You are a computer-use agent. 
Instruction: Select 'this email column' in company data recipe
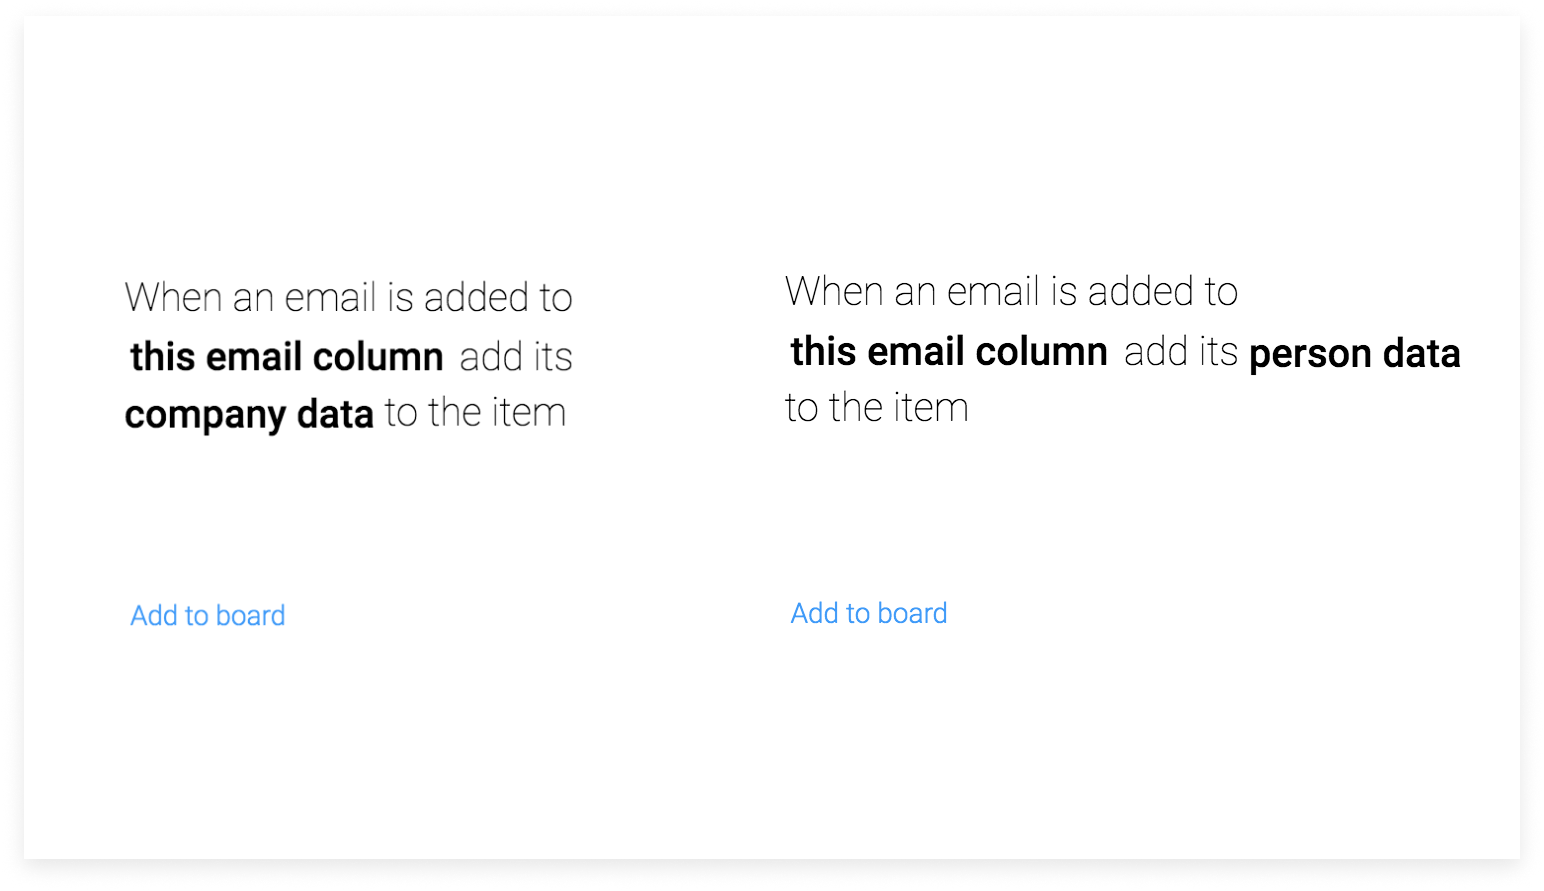coord(287,356)
